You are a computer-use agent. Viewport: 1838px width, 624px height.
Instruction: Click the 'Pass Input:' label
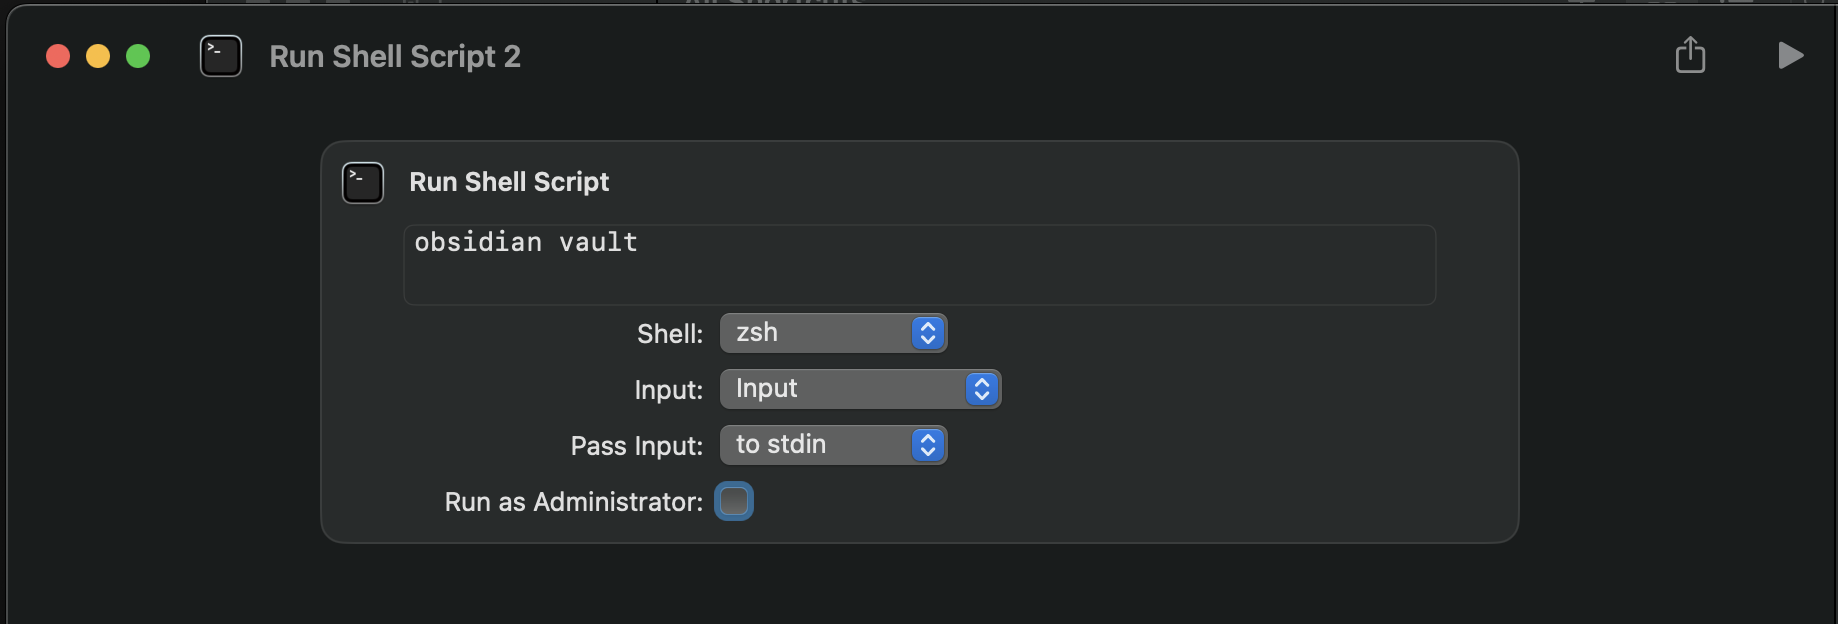click(x=636, y=446)
